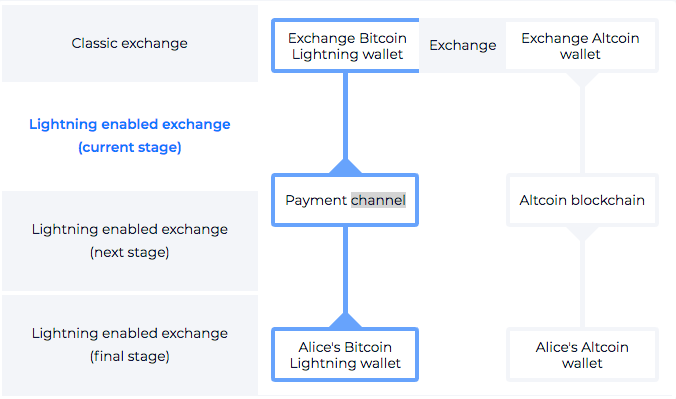This screenshot has height=399, width=676.
Task: Click blue line between channel and Alice's wallet
Action: pos(345,270)
